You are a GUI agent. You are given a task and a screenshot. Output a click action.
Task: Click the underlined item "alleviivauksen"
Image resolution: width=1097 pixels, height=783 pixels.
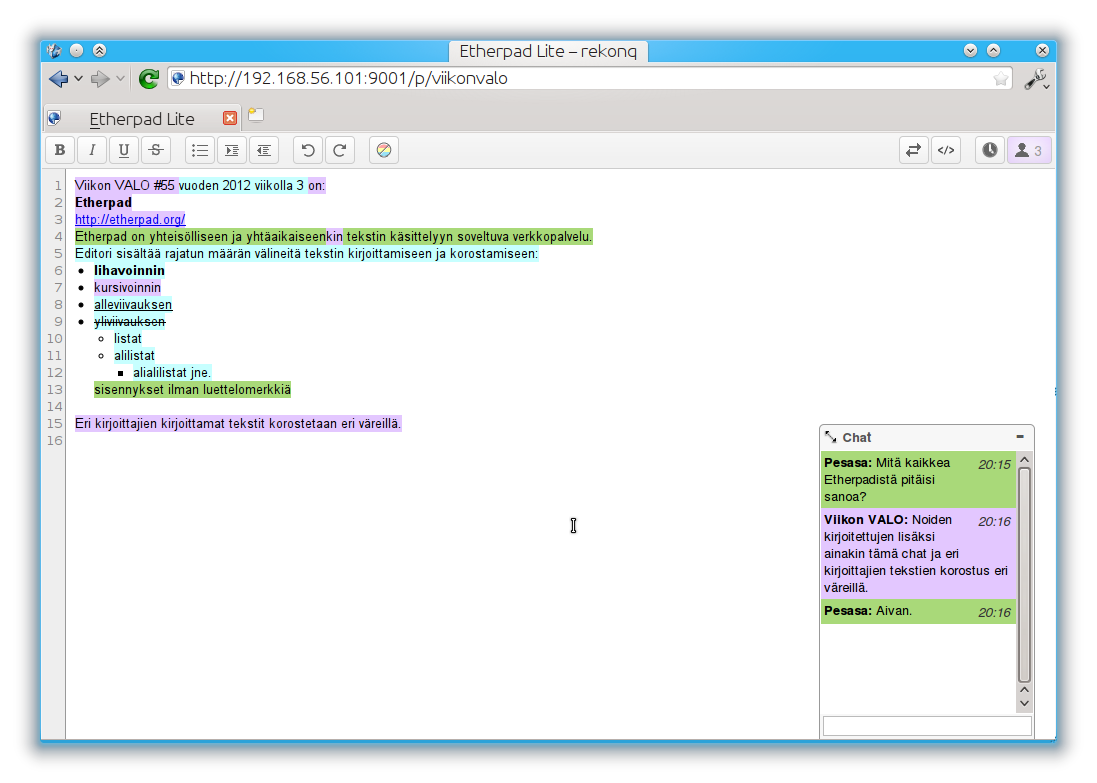133,305
